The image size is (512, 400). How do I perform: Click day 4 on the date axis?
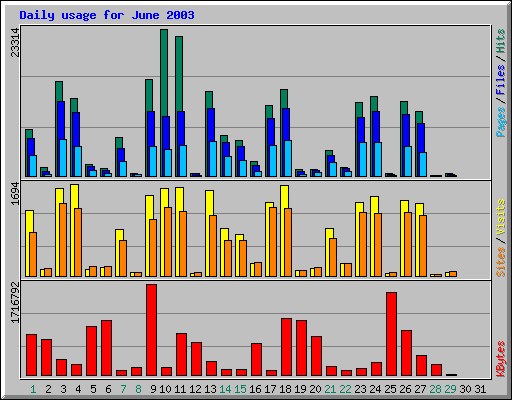click(x=78, y=389)
